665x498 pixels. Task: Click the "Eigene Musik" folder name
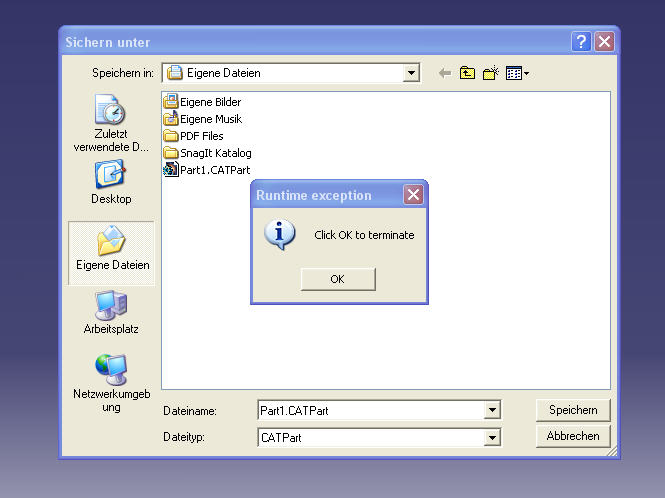[x=211, y=119]
